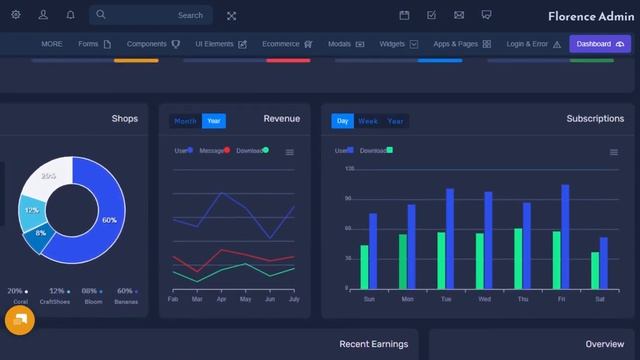Click the Dashboard button

(600, 44)
